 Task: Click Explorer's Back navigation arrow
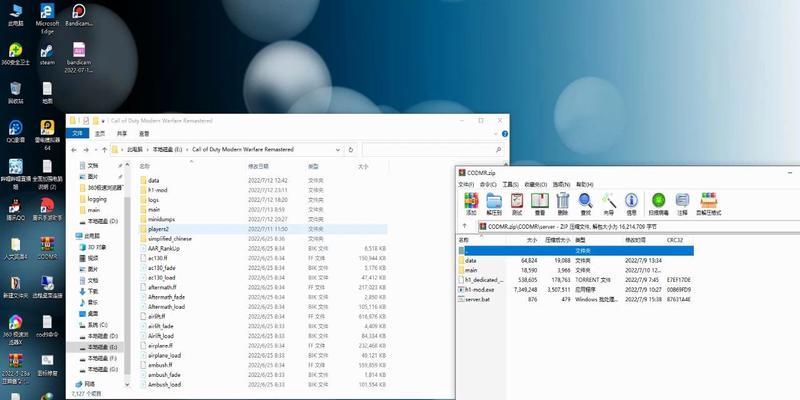click(74, 150)
